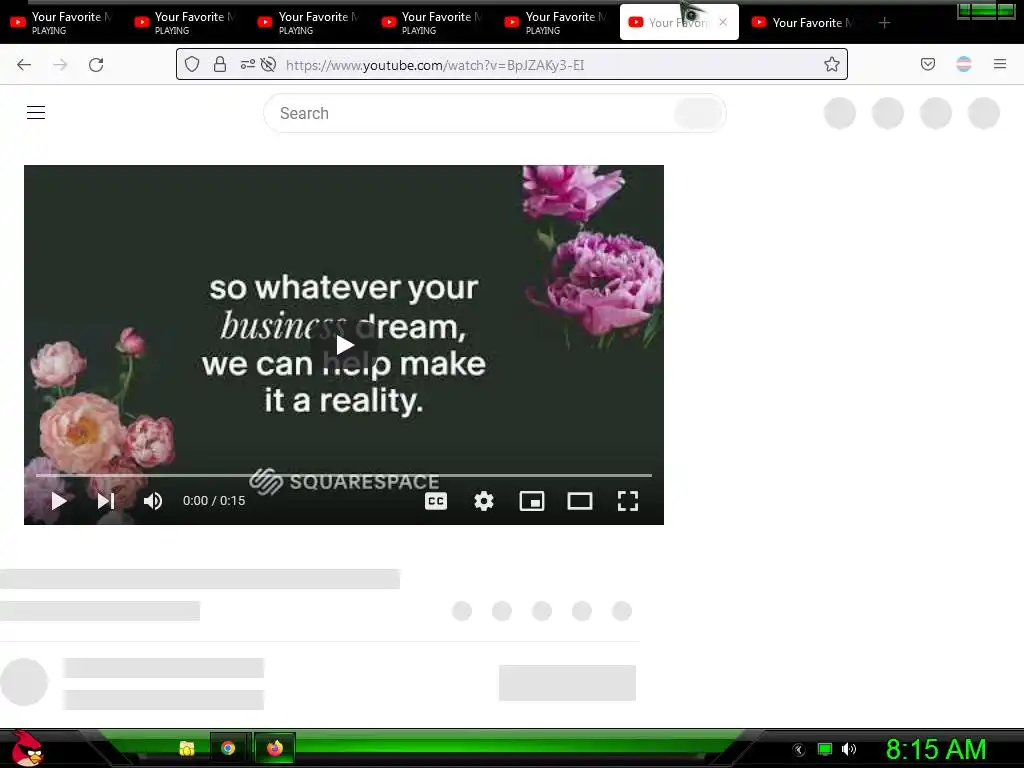Open the Firefox application menu
This screenshot has width=1024, height=768.
[1000, 64]
